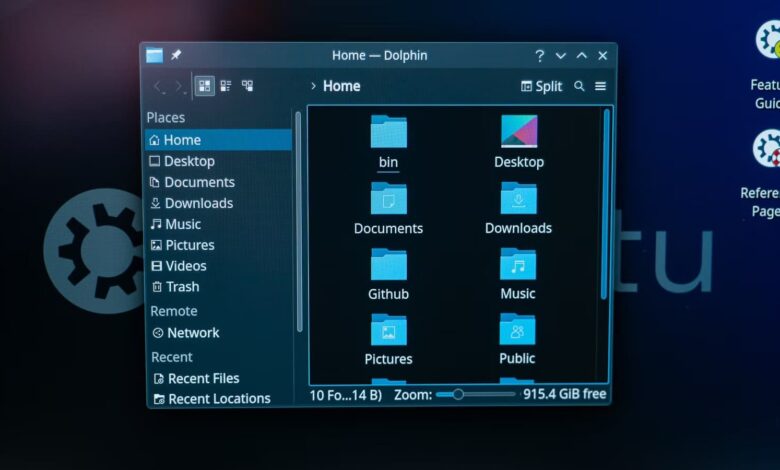
Task: Select the Pictures folder icon in file view
Action: [389, 329]
